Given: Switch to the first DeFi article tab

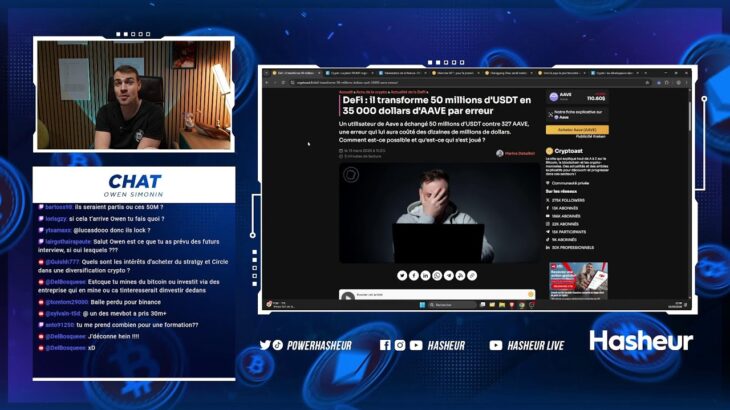Looking at the screenshot, I should point(292,73).
